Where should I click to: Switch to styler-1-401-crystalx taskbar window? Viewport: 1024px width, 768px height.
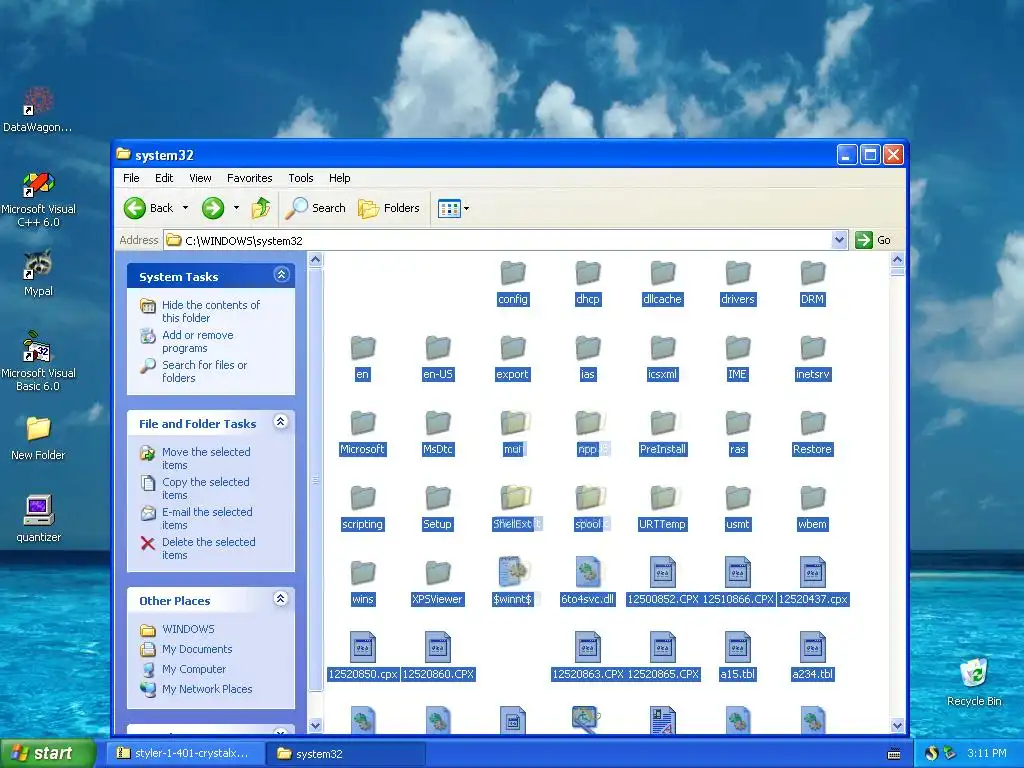coord(185,753)
